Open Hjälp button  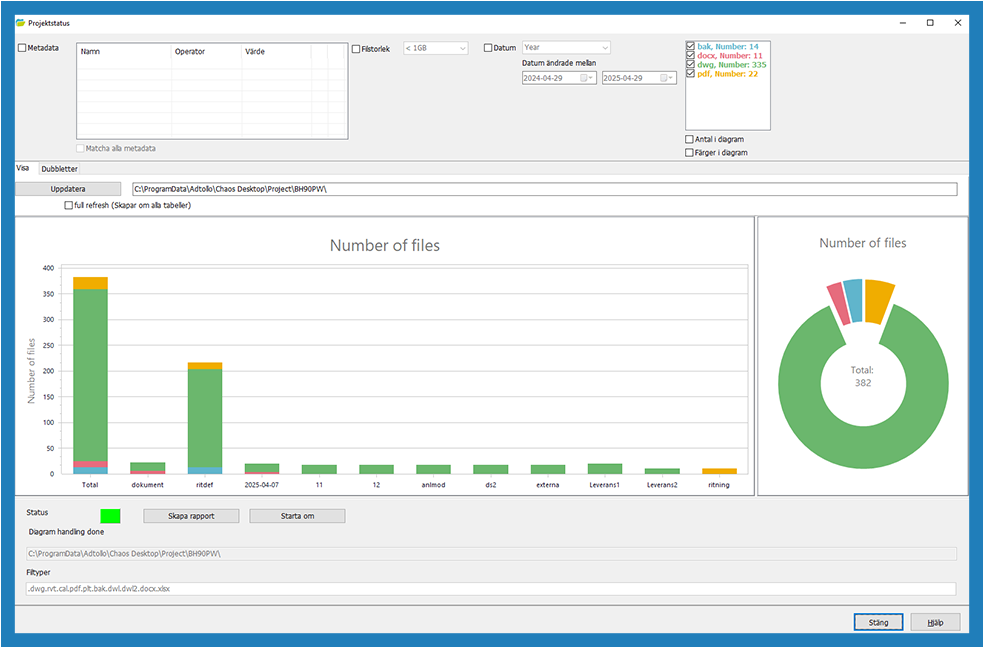point(936,623)
